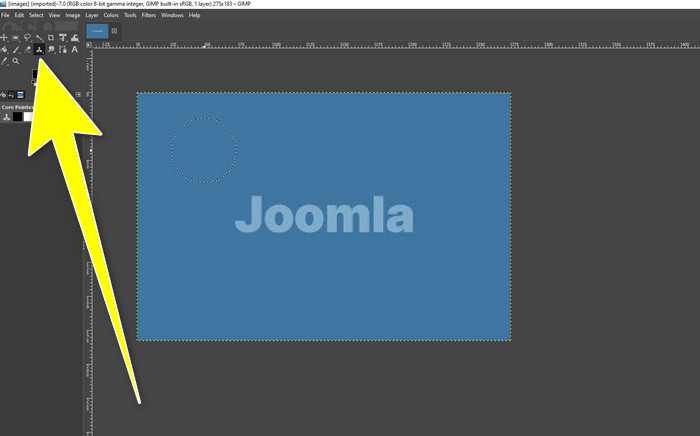This screenshot has width=700, height=436.
Task: Select the Fuzzy Select wand tool
Action: click(x=40, y=38)
